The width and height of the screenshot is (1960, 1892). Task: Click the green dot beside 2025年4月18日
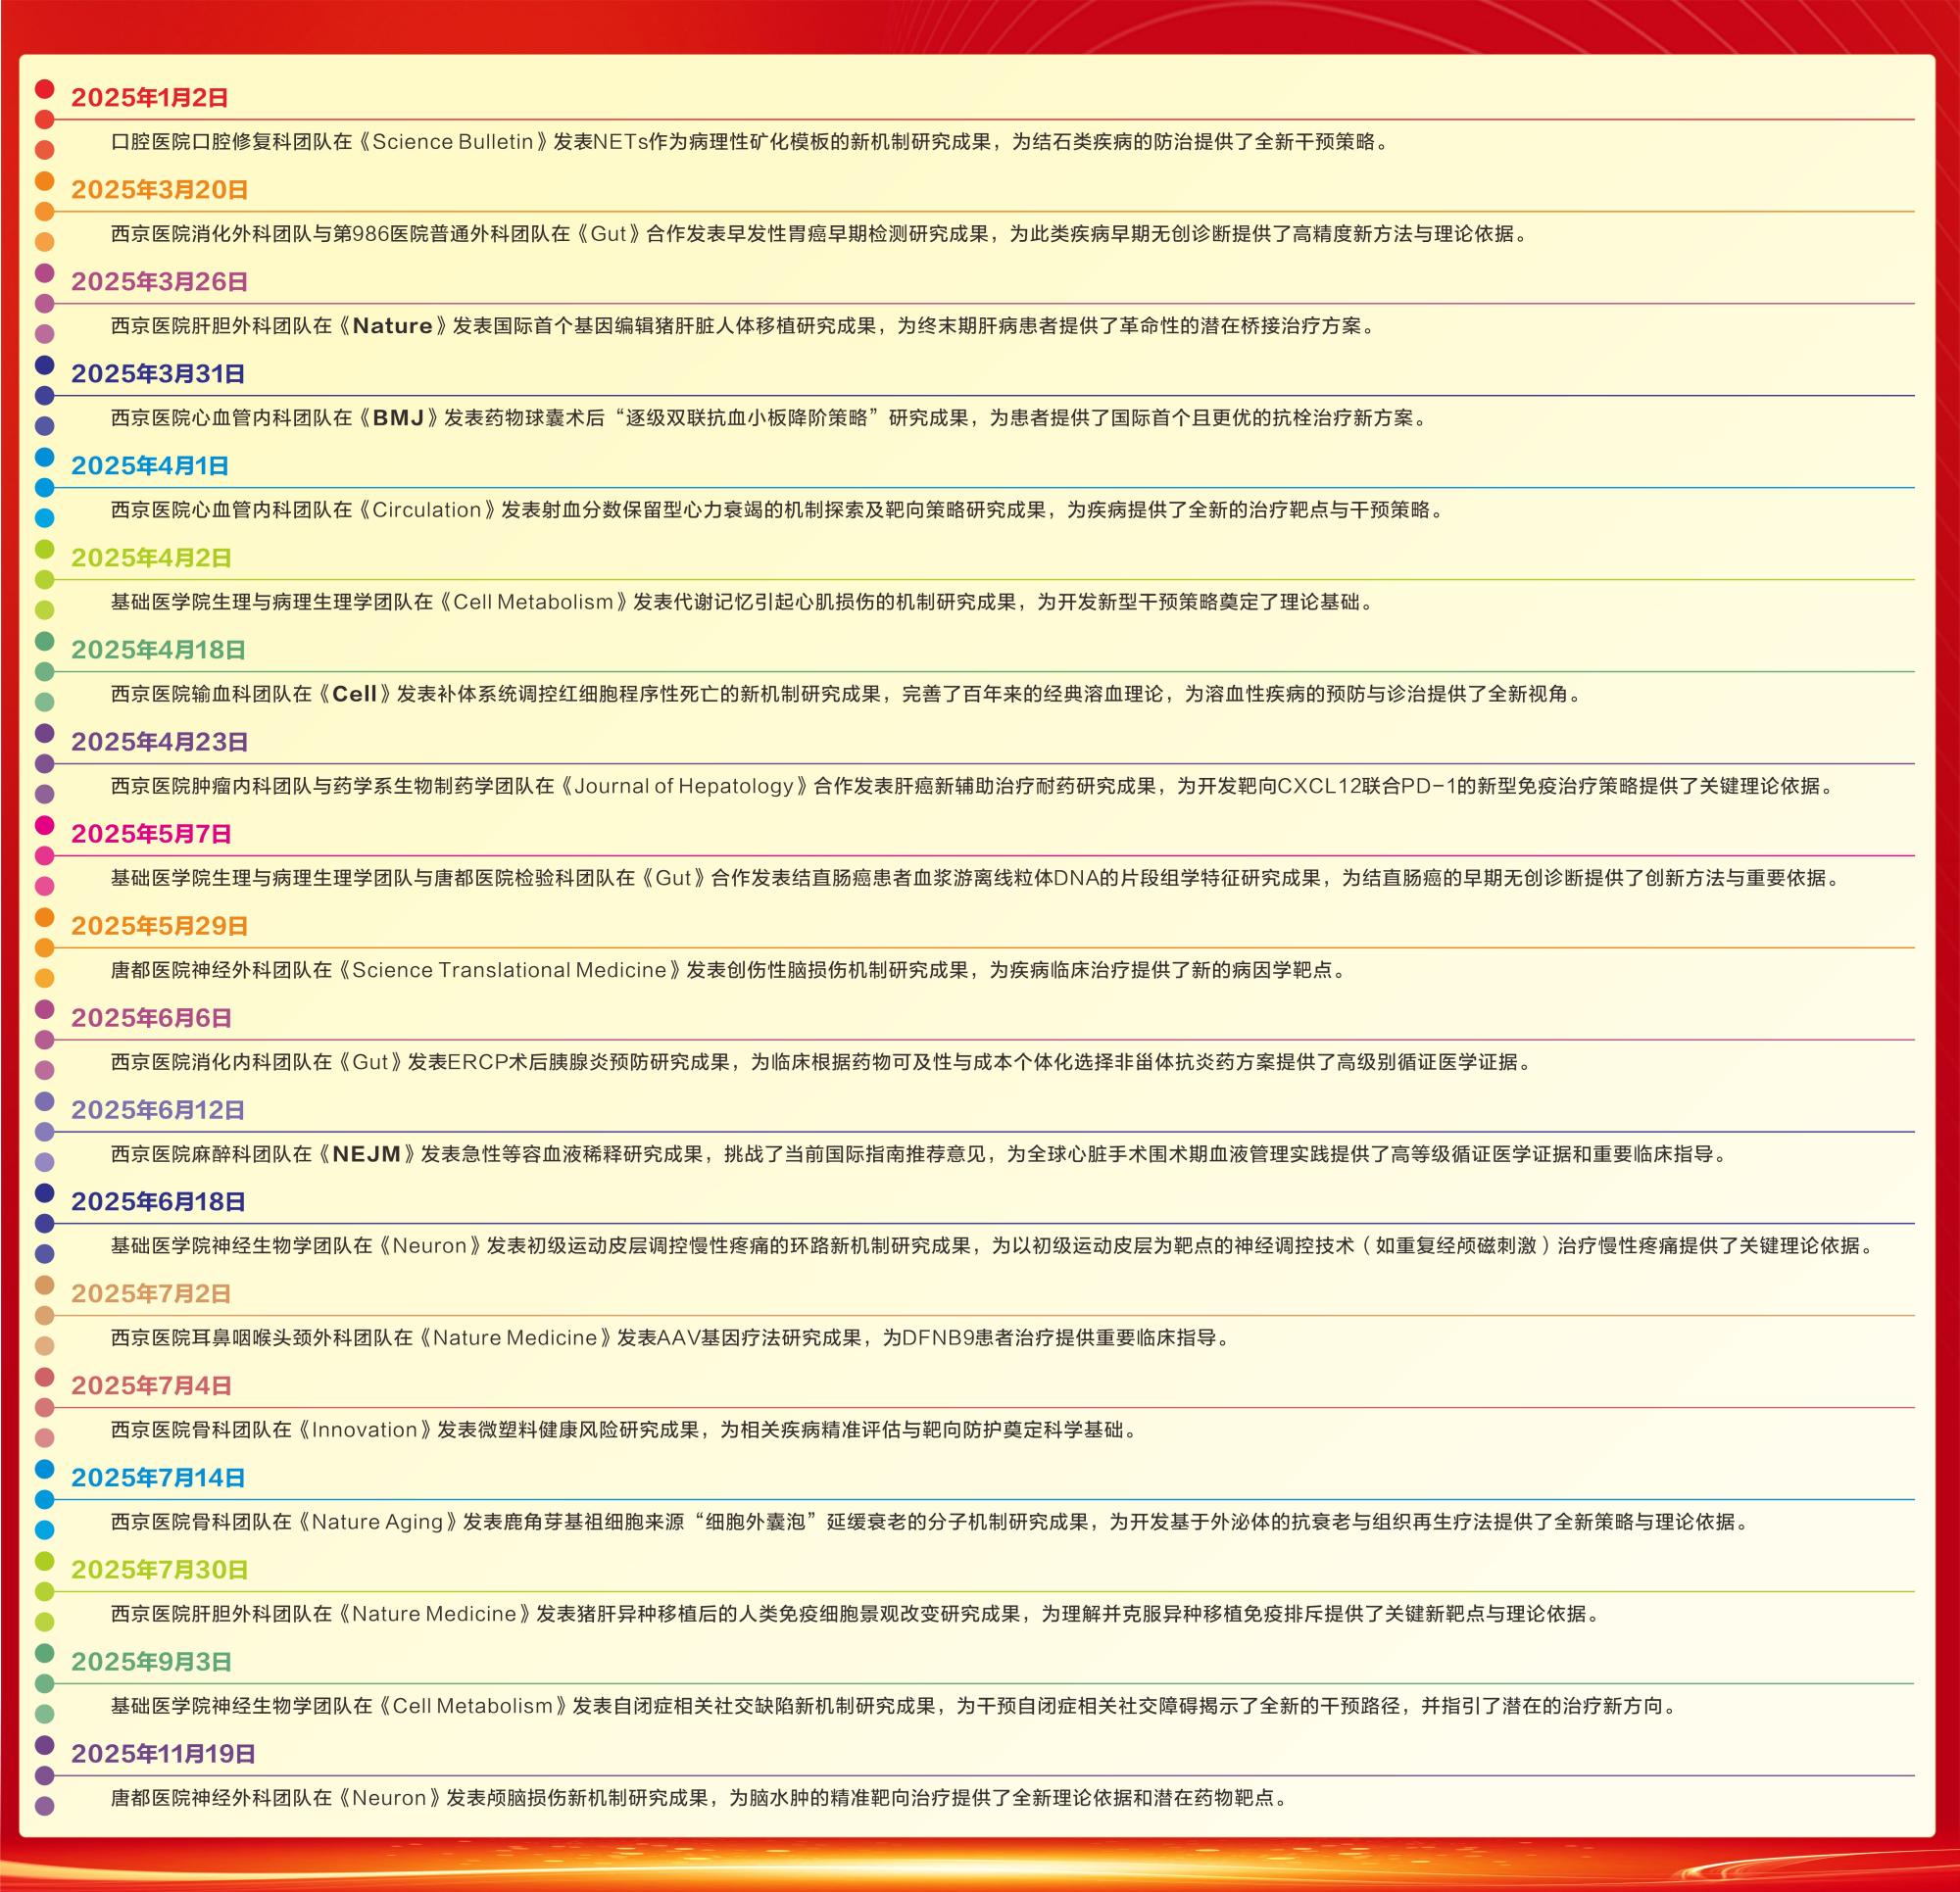[x=44, y=641]
